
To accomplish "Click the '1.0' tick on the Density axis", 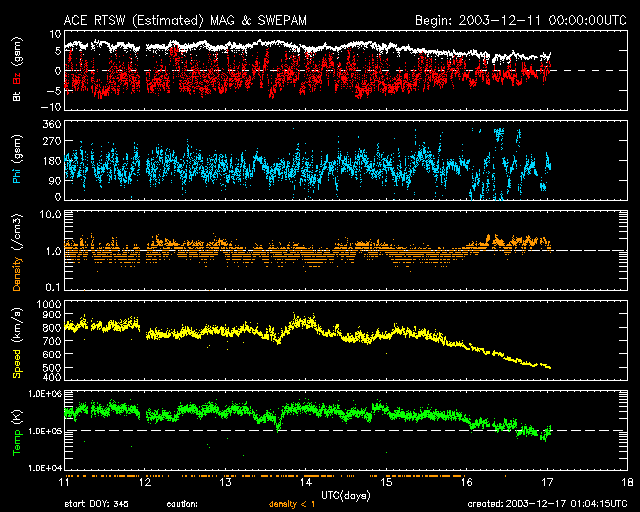I will coord(53,252).
